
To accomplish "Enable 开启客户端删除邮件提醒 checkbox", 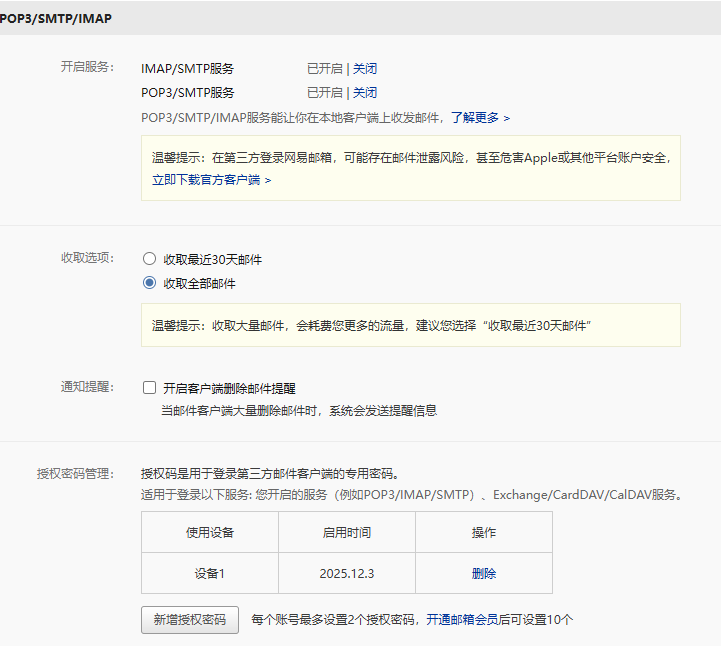I will [150, 388].
